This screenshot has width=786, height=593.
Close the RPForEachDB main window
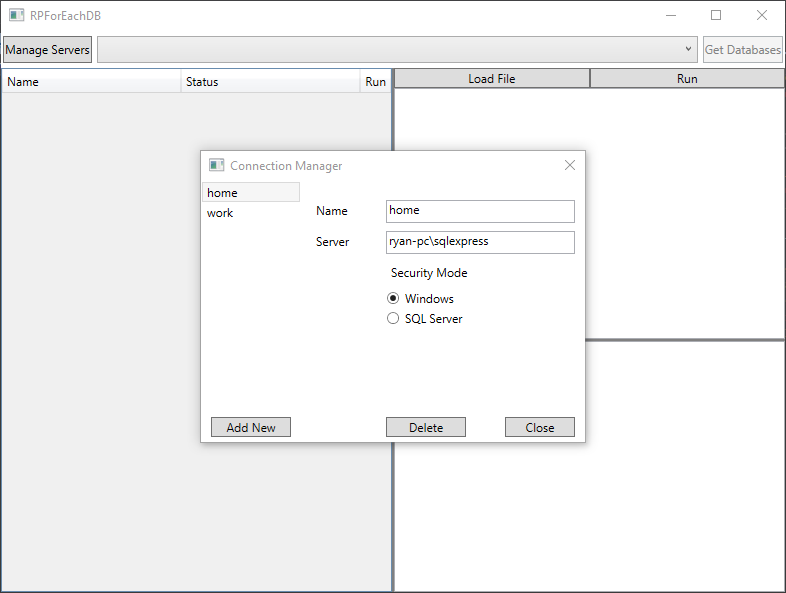[x=762, y=16]
